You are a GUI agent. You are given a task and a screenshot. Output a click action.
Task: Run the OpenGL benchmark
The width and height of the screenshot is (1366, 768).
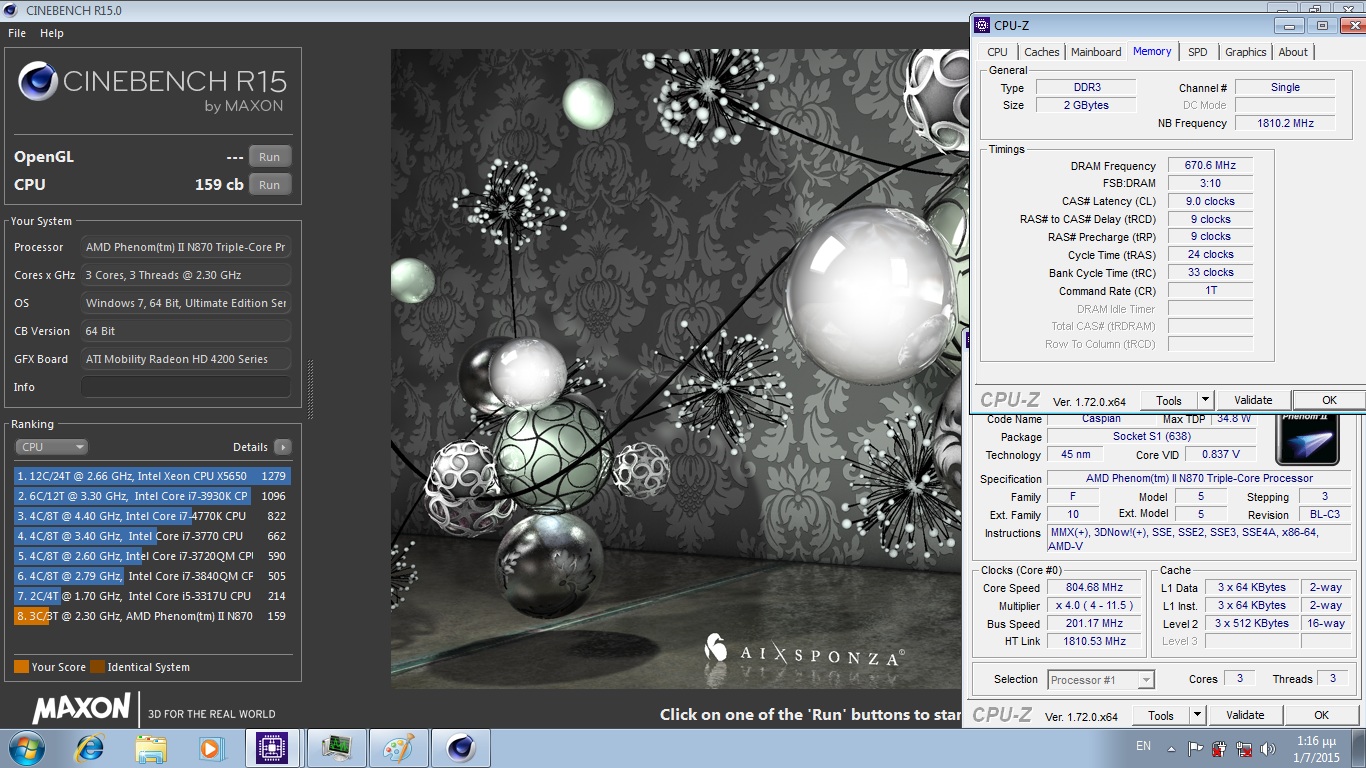pos(270,157)
